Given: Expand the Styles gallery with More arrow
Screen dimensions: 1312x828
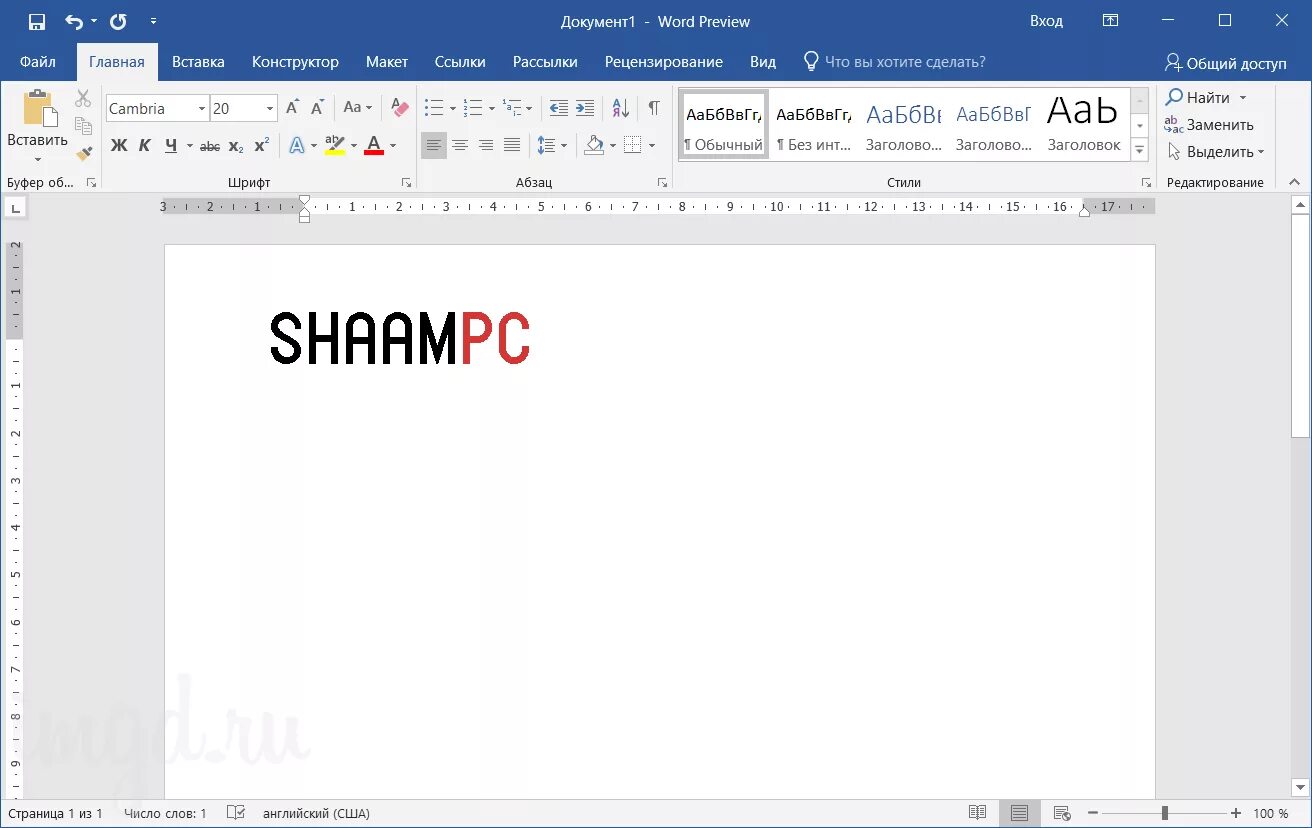Looking at the screenshot, I should pos(1140,150).
